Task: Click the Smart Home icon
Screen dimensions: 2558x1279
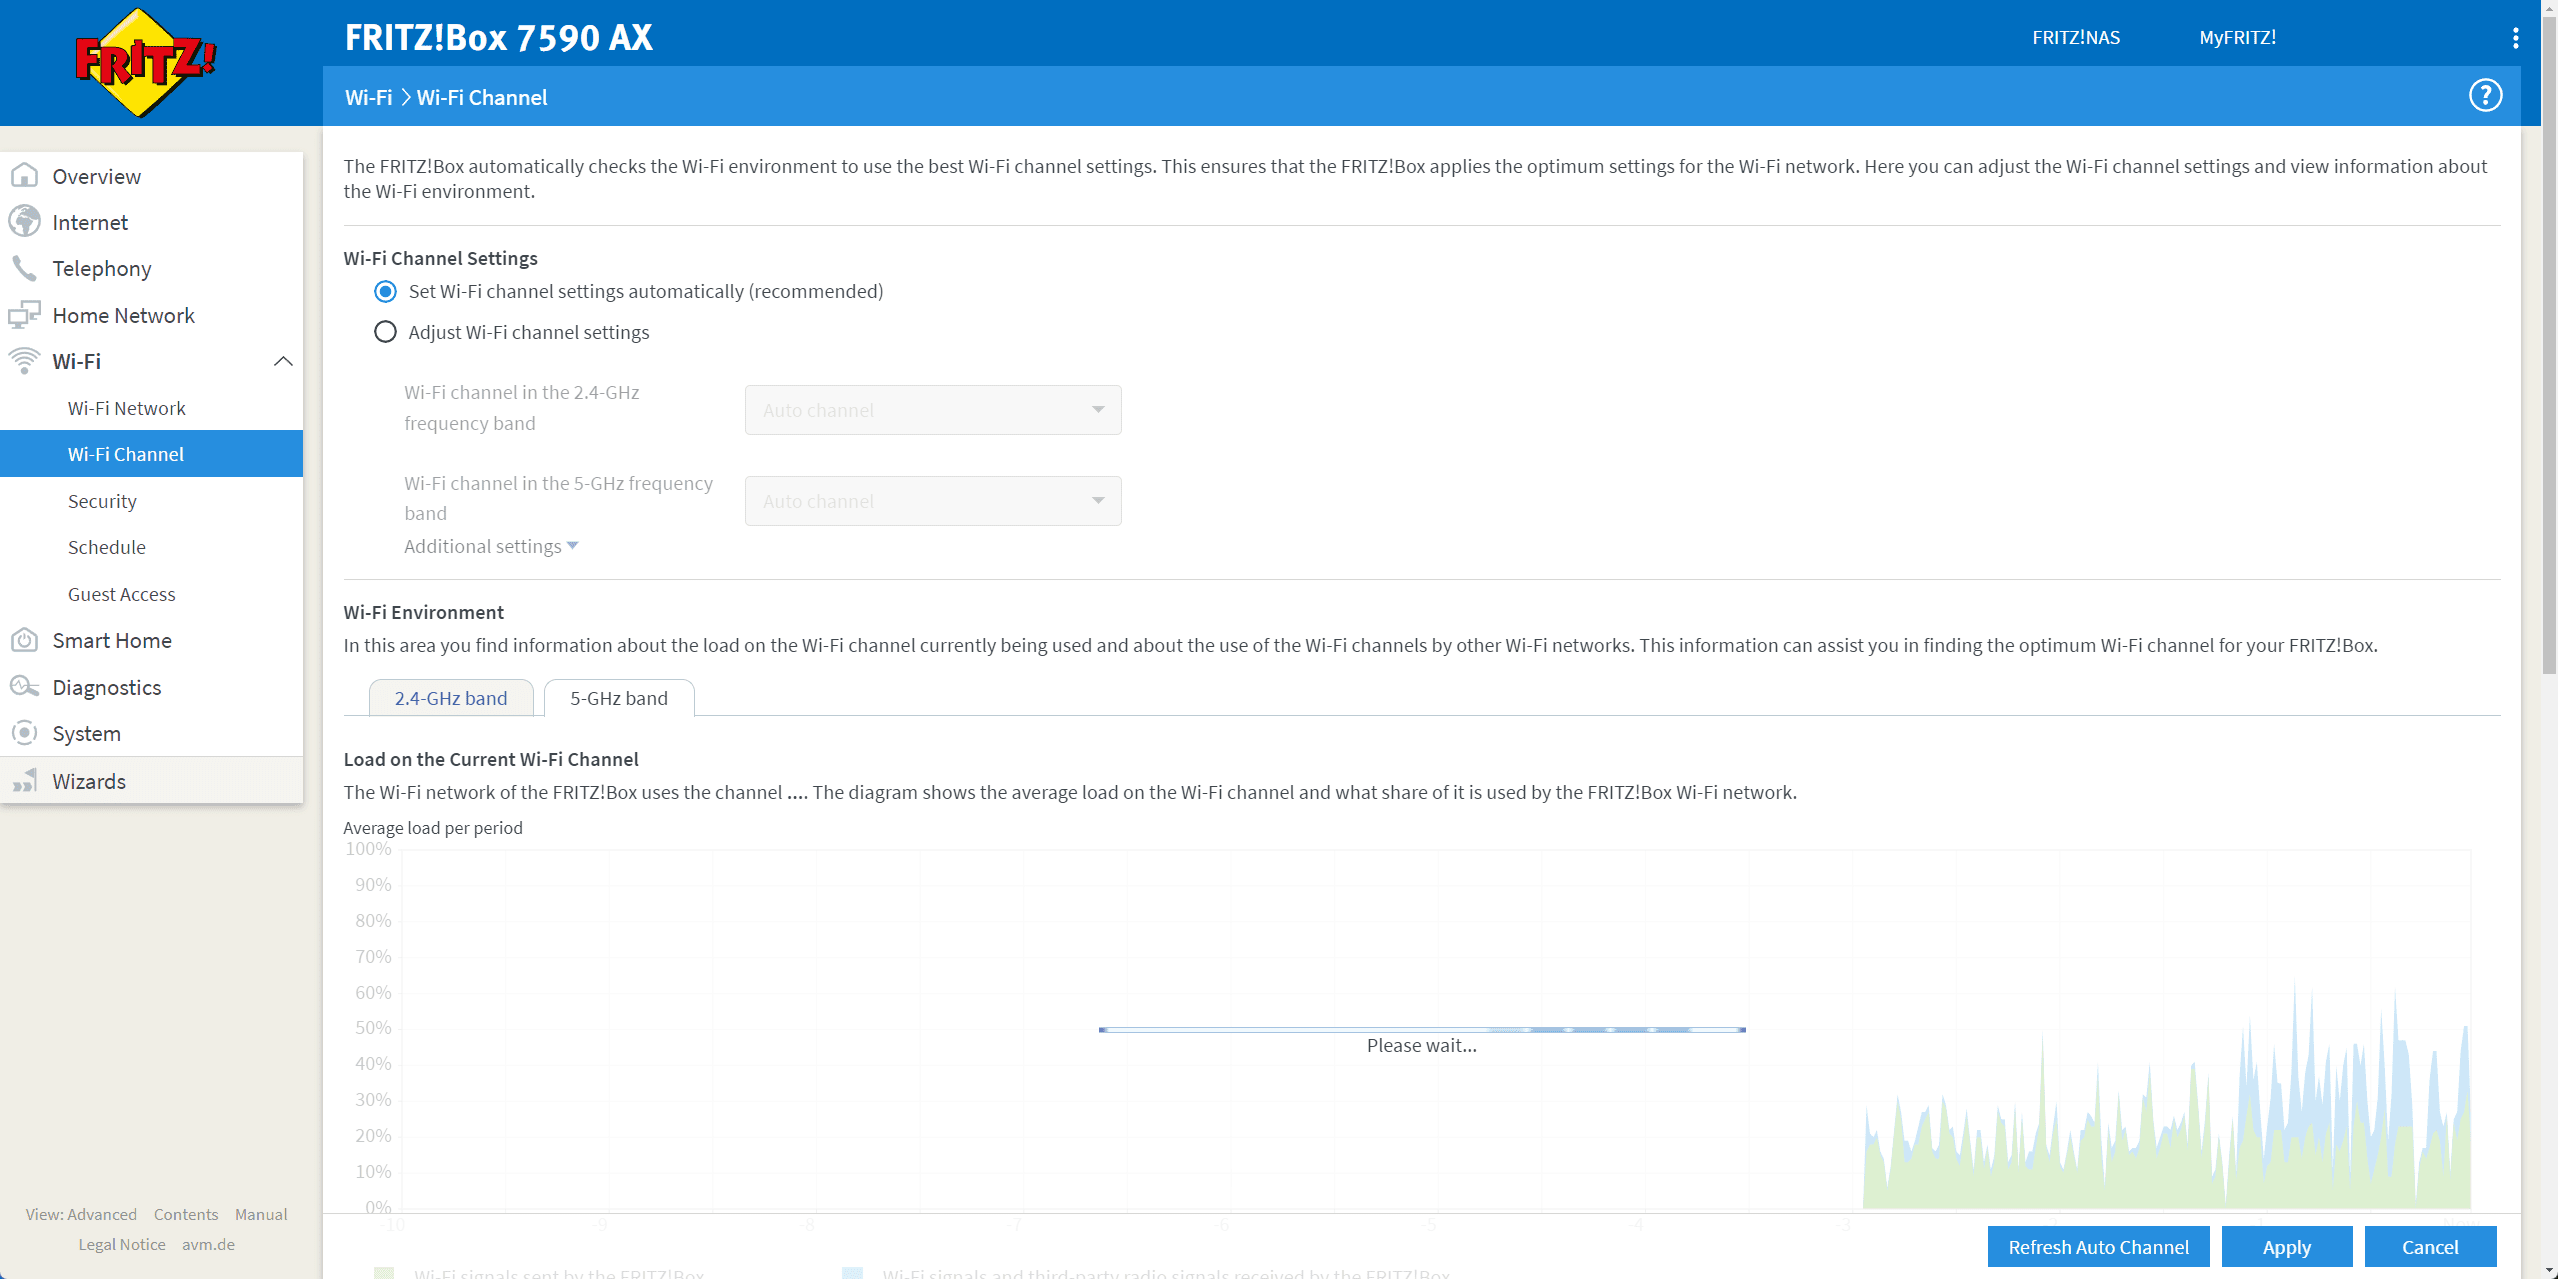Action: click(x=24, y=640)
